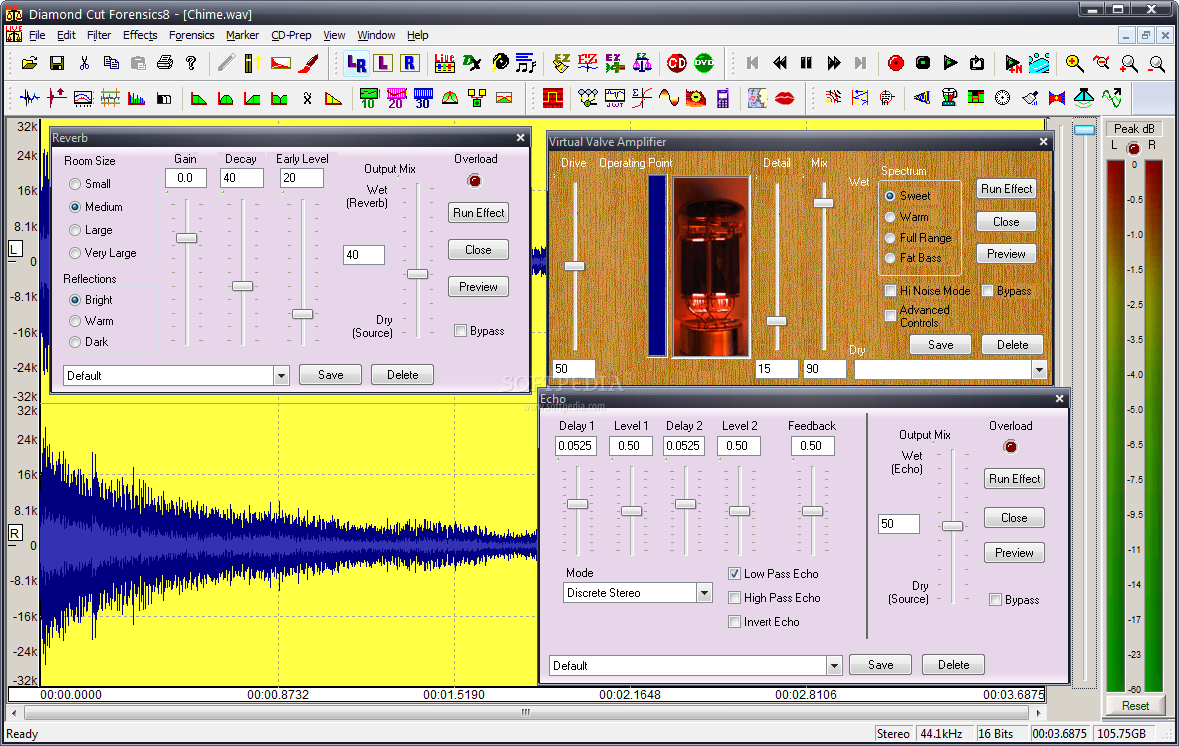Open the Forensics menu
This screenshot has height=746, width=1179.
point(191,35)
